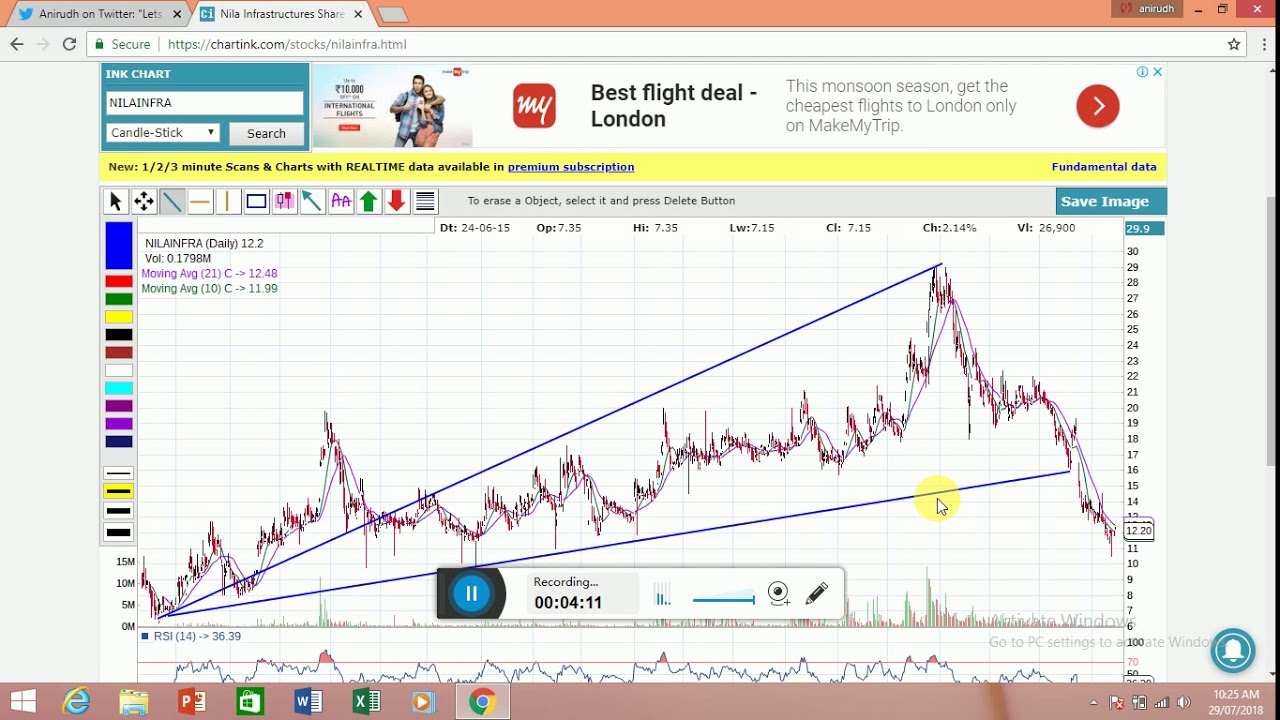Open a new Chrome tab
This screenshot has height=720, width=1280.
tap(392, 14)
